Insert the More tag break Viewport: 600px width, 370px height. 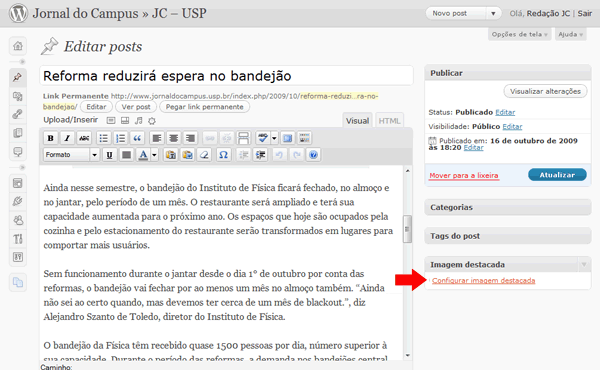243,138
